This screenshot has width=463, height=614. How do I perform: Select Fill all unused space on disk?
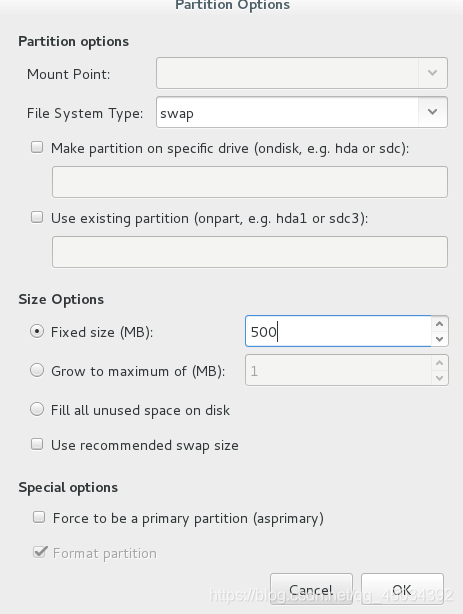(x=37, y=410)
